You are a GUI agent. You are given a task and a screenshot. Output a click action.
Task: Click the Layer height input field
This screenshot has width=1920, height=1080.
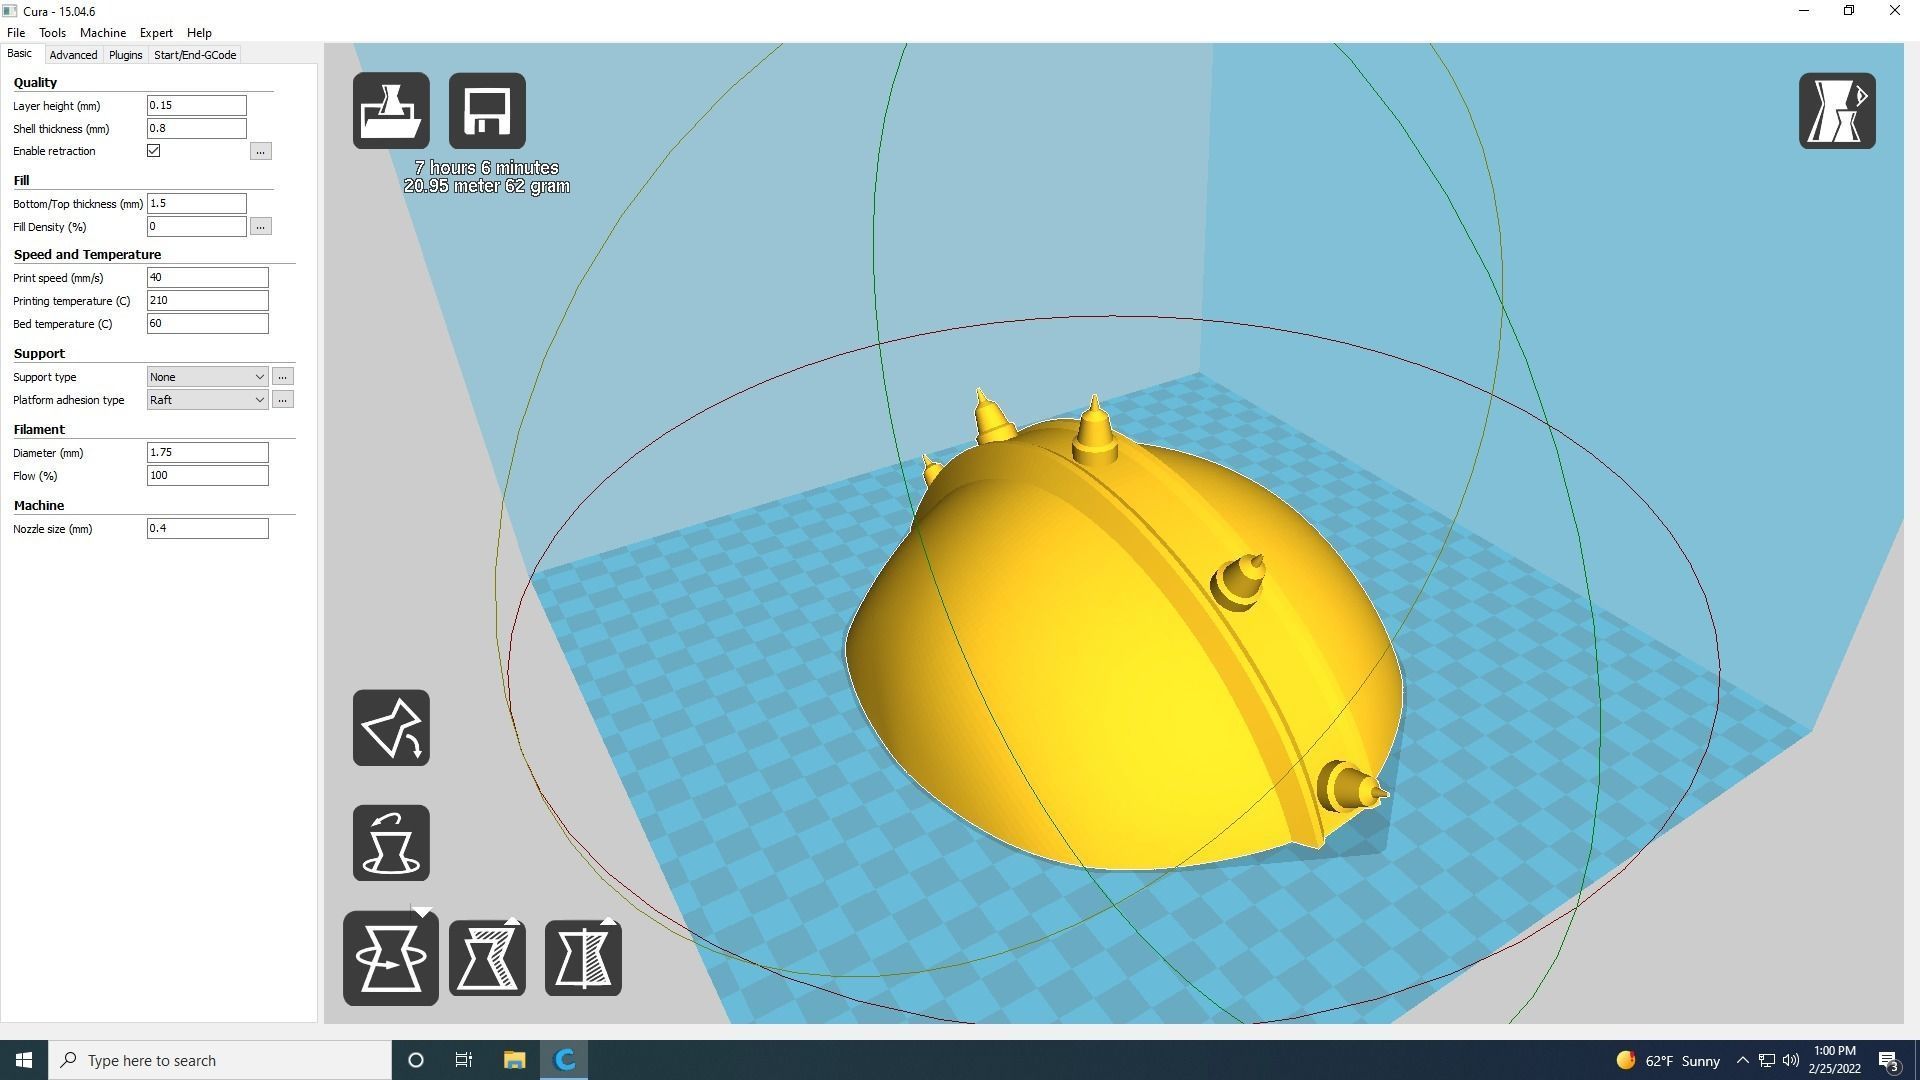[197, 106]
